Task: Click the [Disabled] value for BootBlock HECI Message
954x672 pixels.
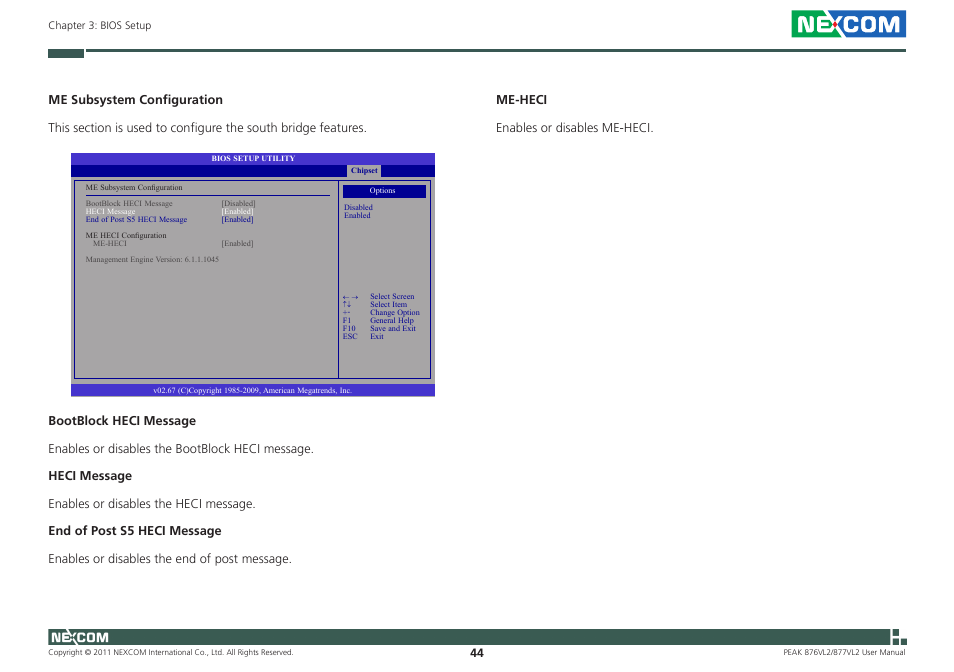Action: (x=238, y=204)
